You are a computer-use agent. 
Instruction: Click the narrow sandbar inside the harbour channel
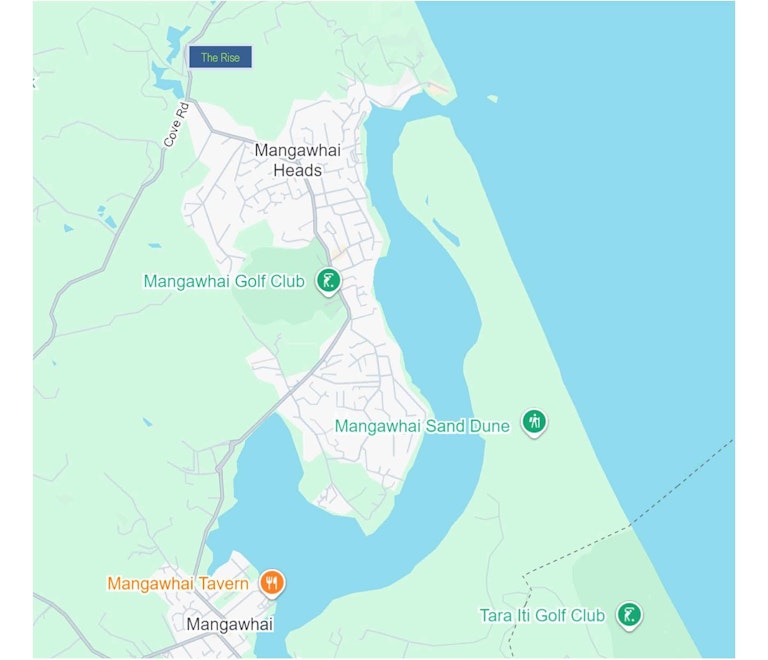click(446, 232)
